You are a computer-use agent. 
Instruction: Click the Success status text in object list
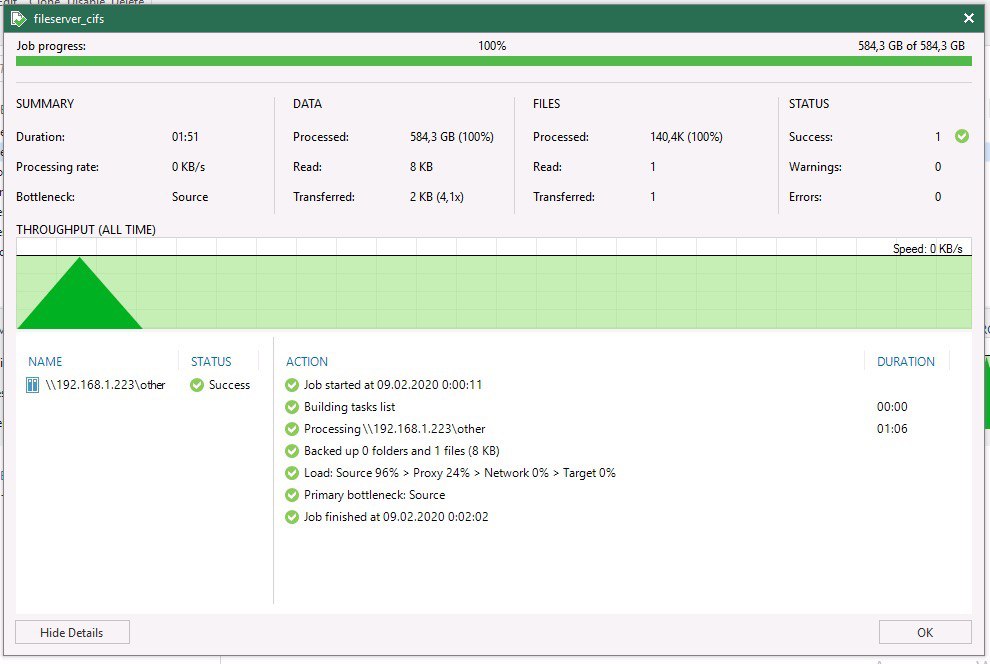coord(229,385)
